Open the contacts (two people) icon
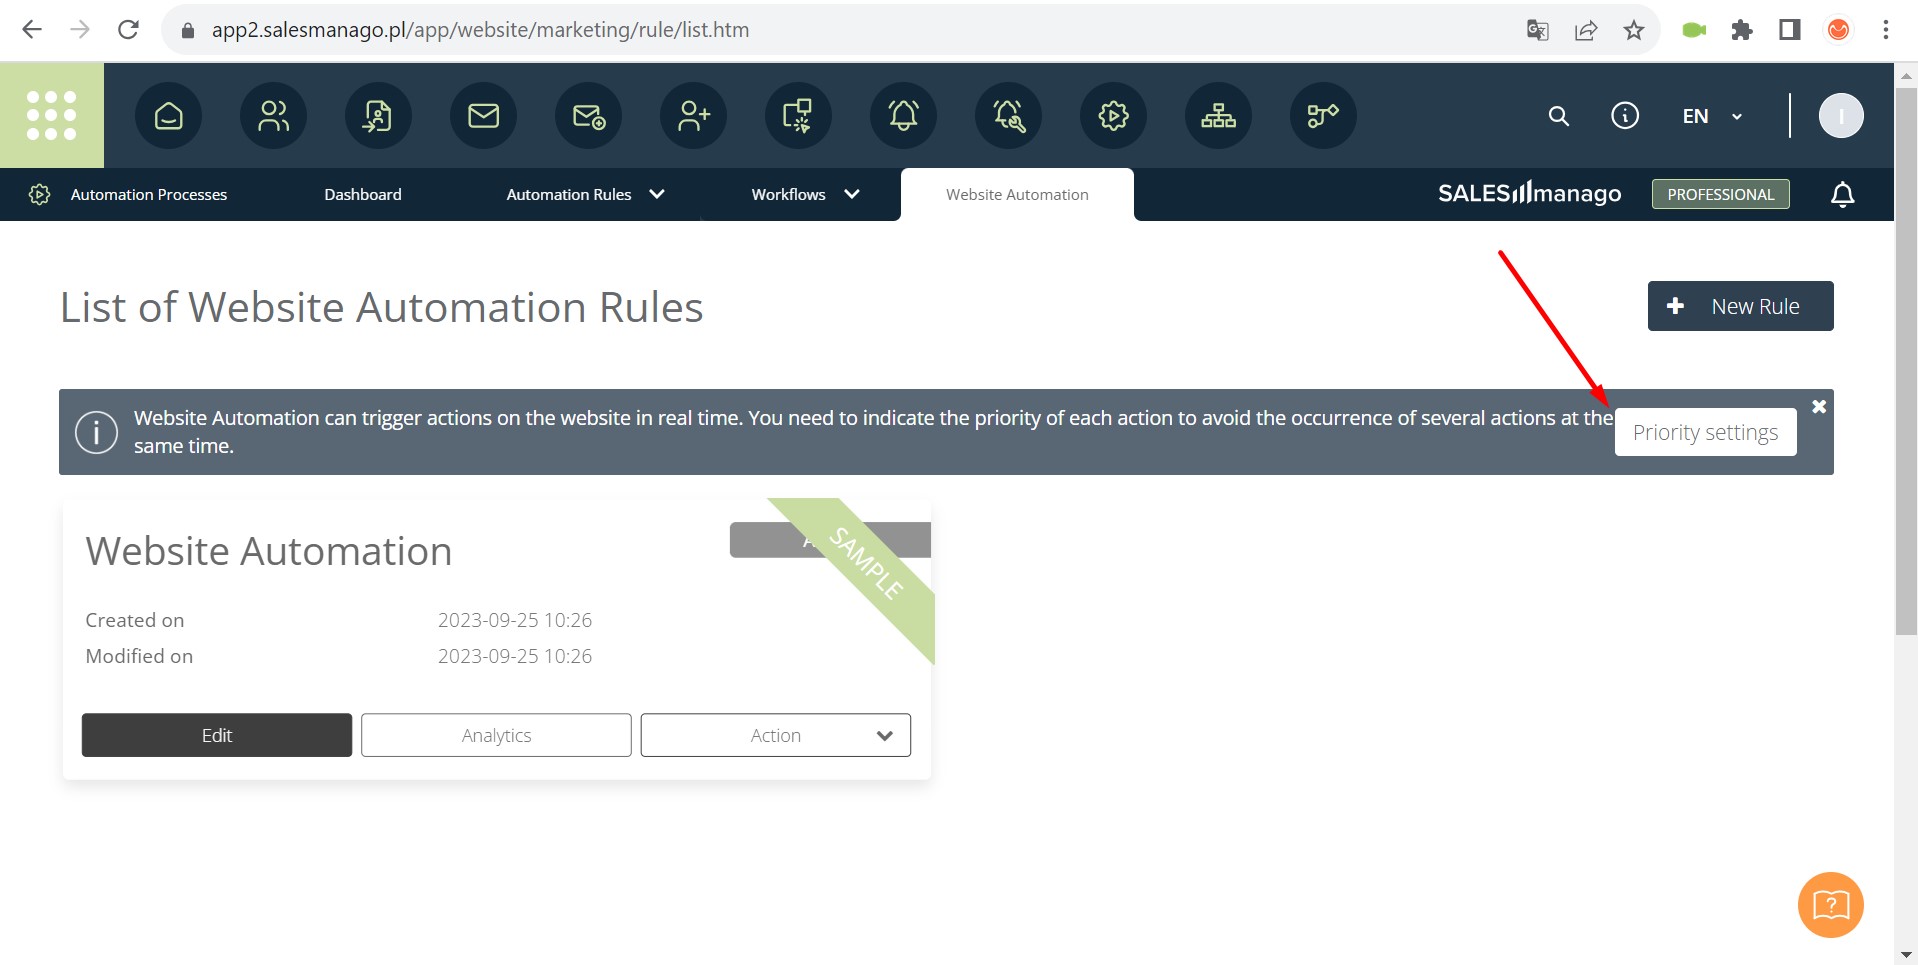 tap(273, 116)
